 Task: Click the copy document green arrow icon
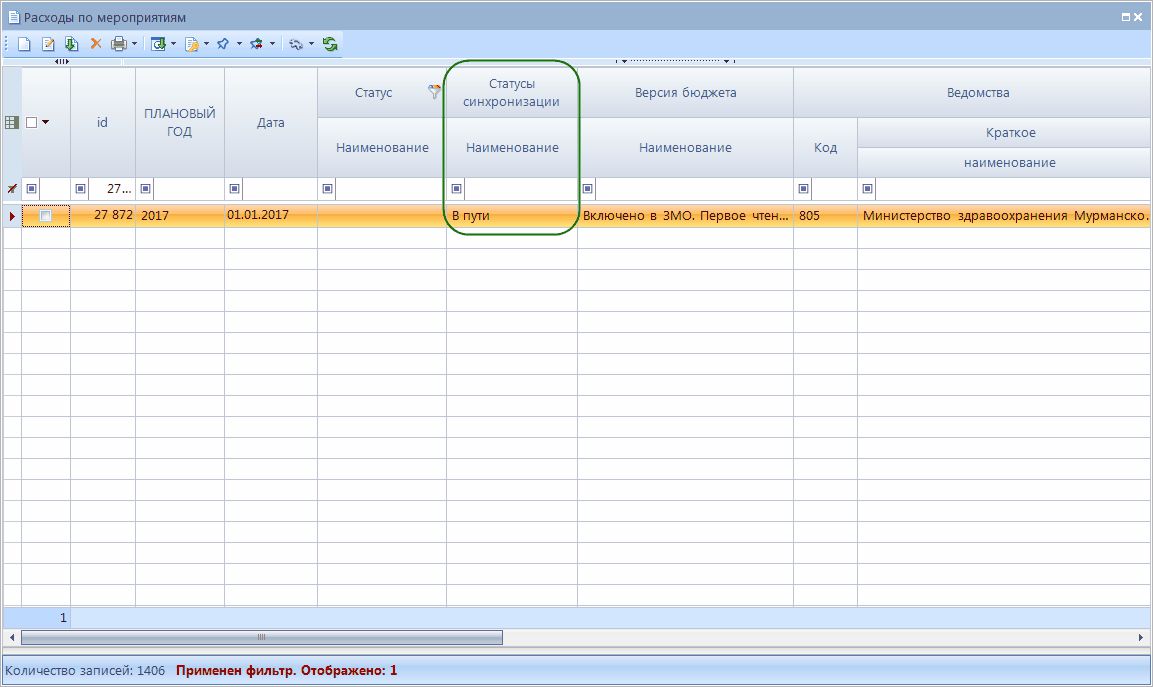(x=71, y=44)
